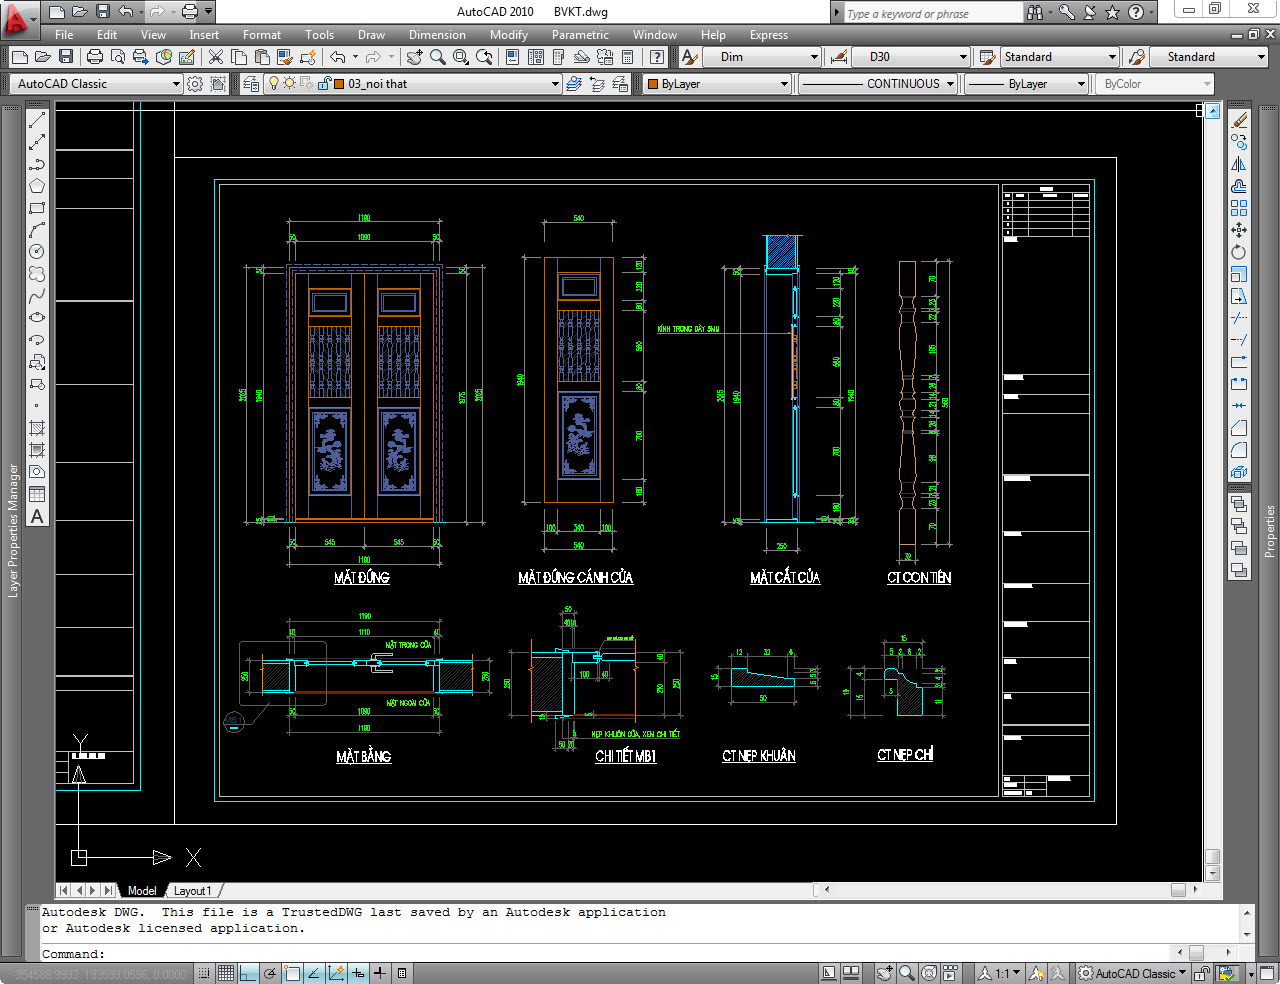This screenshot has height=984, width=1280.
Task: Open Layer Properties Manager icon
Action: 251,84
